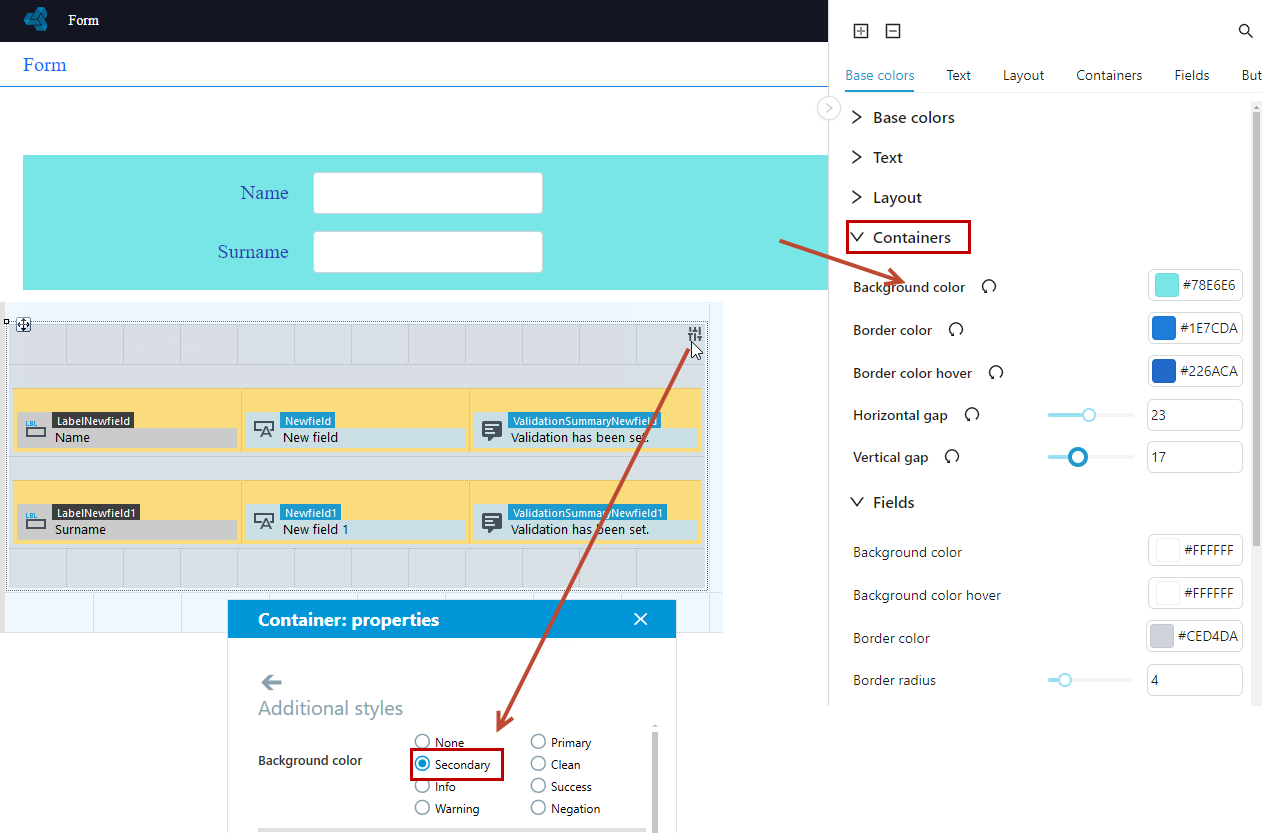Click the Newfield1 text field icon
Image resolution: width=1278 pixels, height=833 pixels.
(x=264, y=521)
